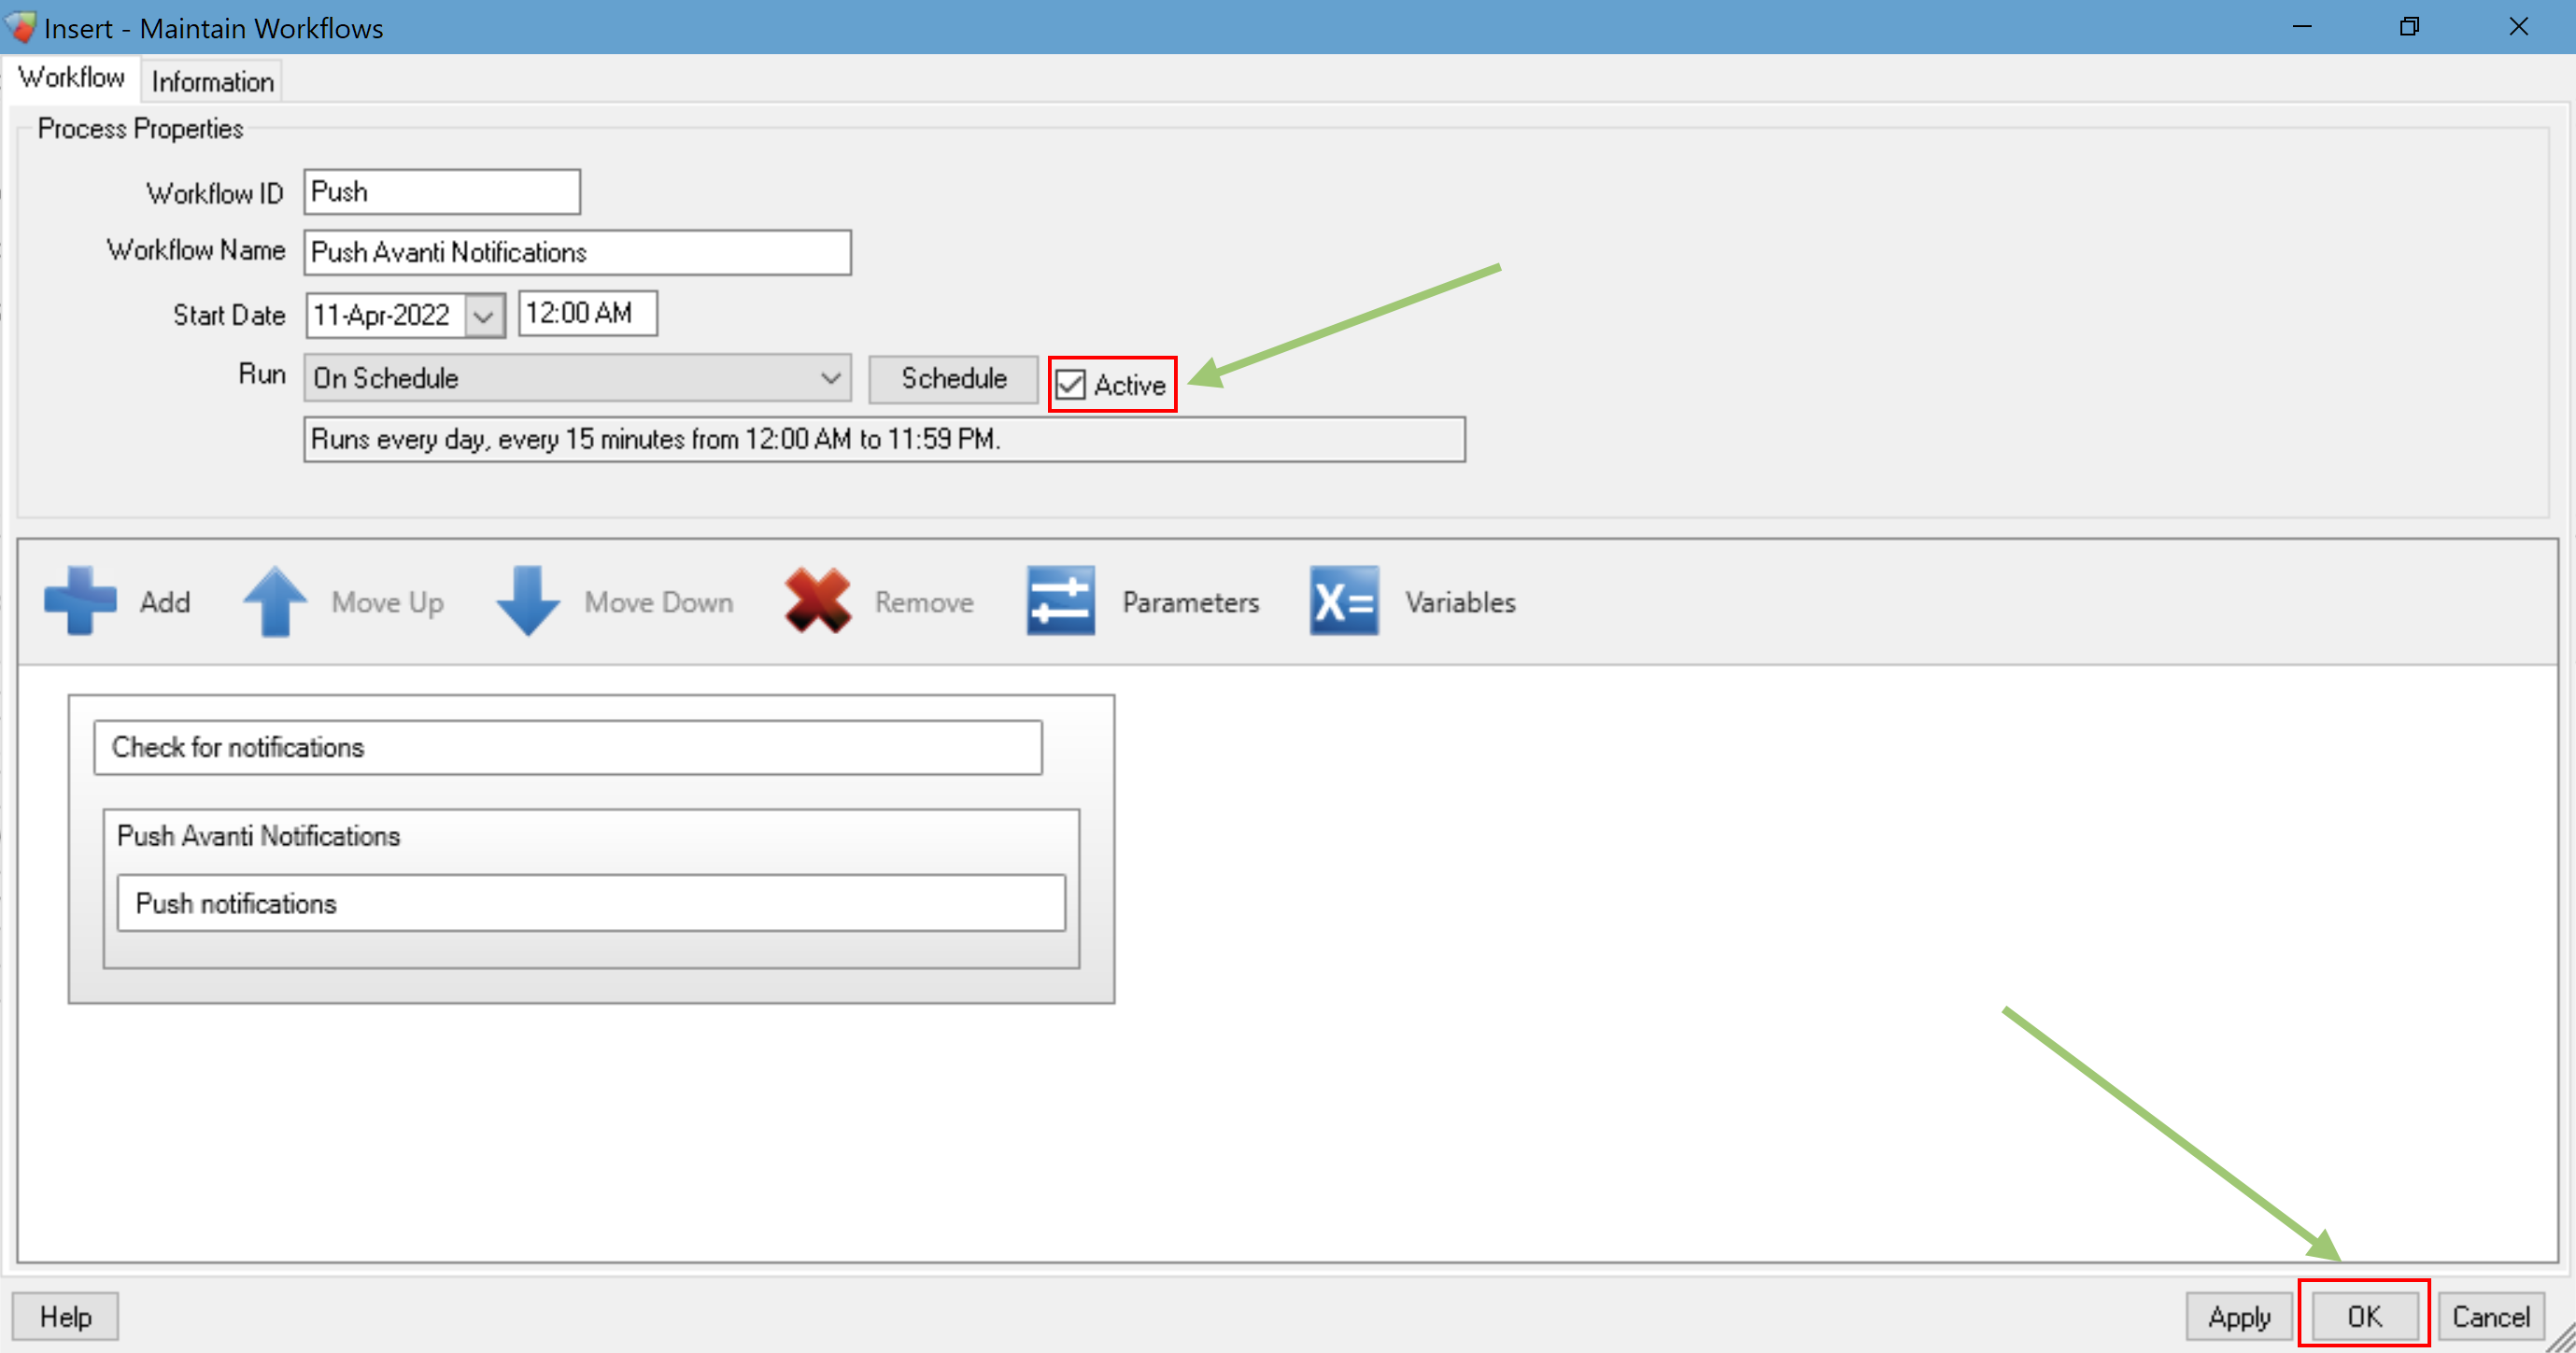
Task: Click the Move Up arrow icon
Action: pyautogui.click(x=274, y=601)
